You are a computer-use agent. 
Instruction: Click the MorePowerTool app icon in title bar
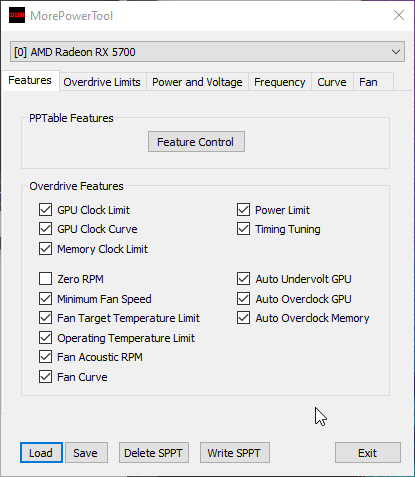click(17, 15)
